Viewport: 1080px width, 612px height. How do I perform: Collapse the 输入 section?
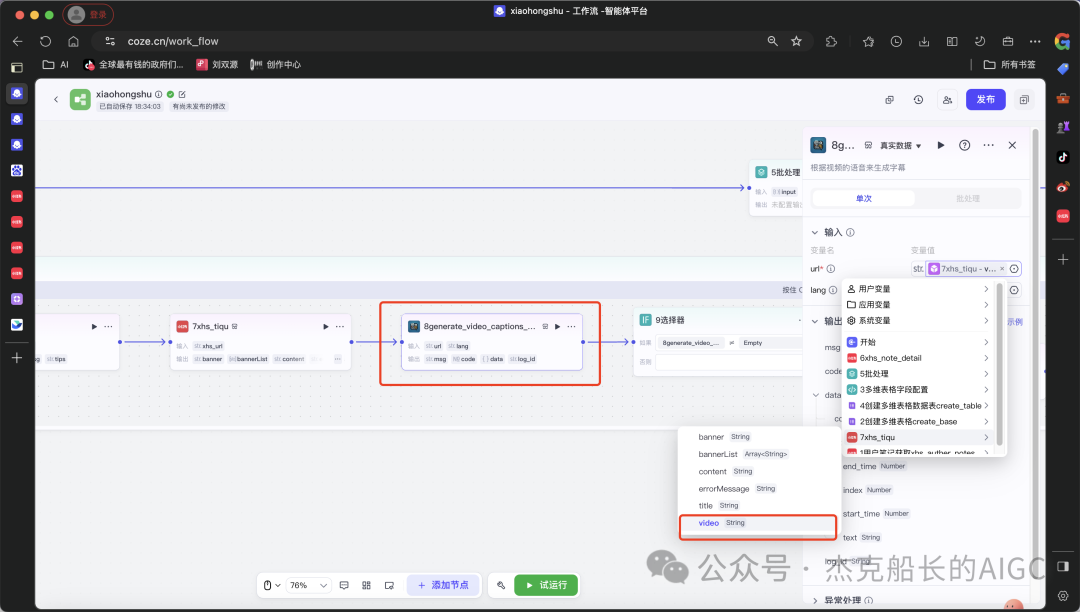tap(815, 233)
